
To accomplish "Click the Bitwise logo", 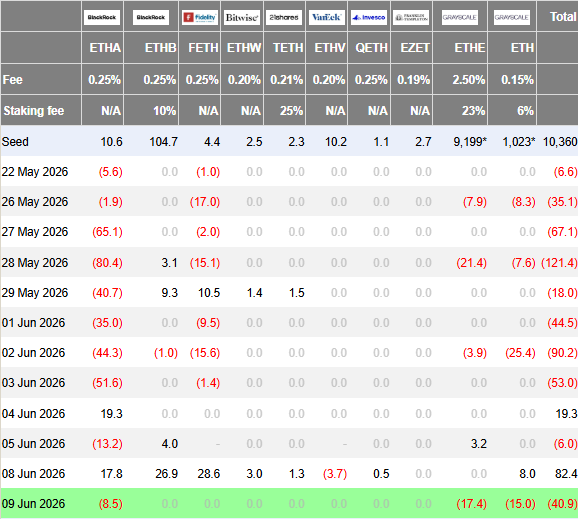I will (242, 17).
